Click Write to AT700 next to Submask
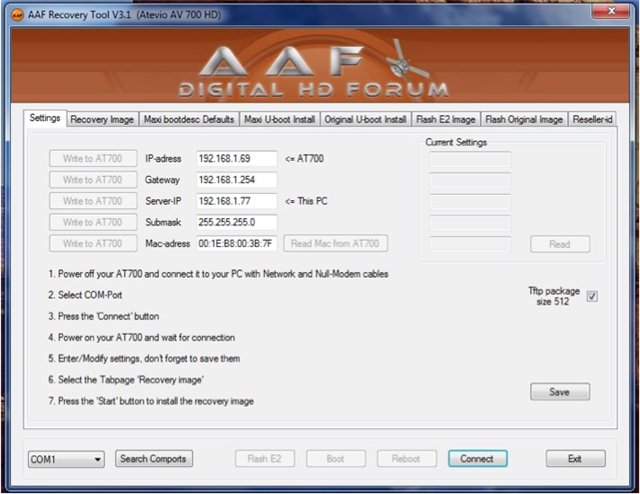The height and width of the screenshot is (494, 640). click(93, 222)
